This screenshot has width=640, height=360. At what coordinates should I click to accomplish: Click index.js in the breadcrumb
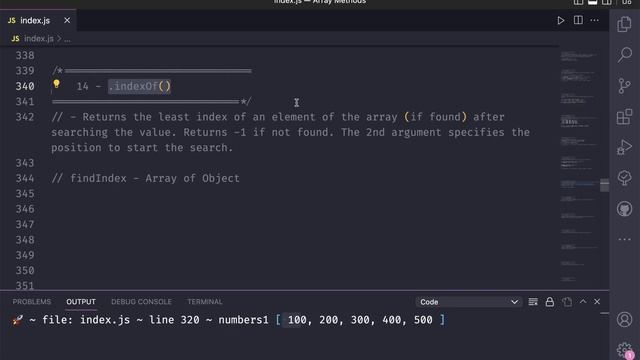point(38,39)
